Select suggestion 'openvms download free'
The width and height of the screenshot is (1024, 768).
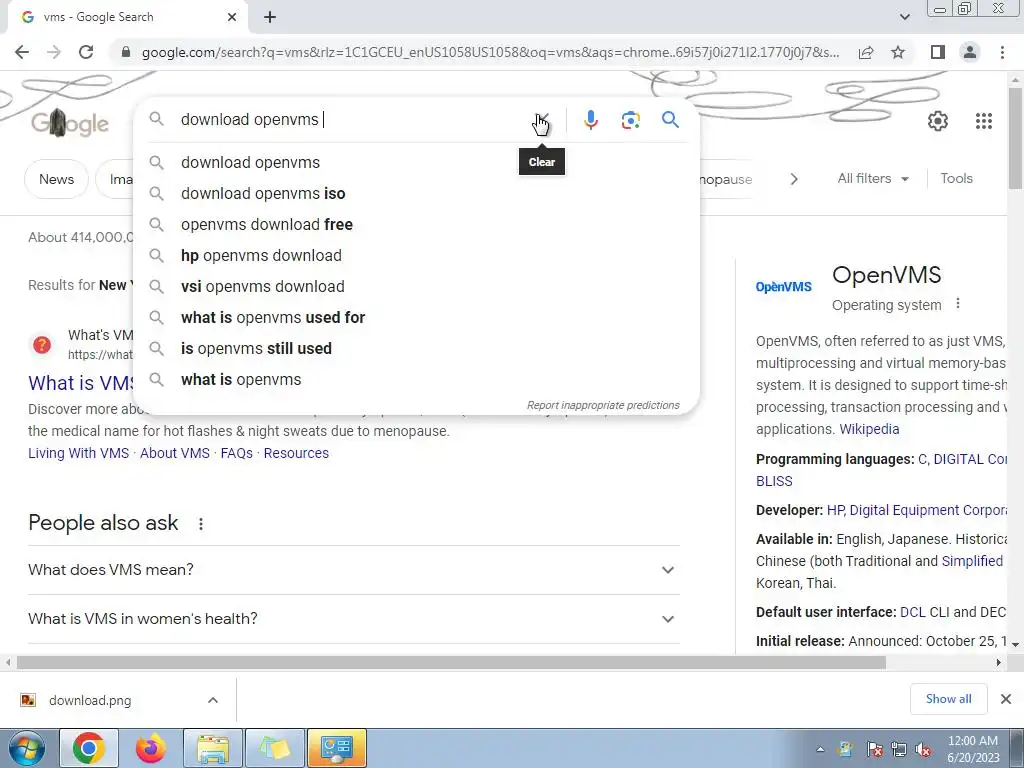[416, 225]
